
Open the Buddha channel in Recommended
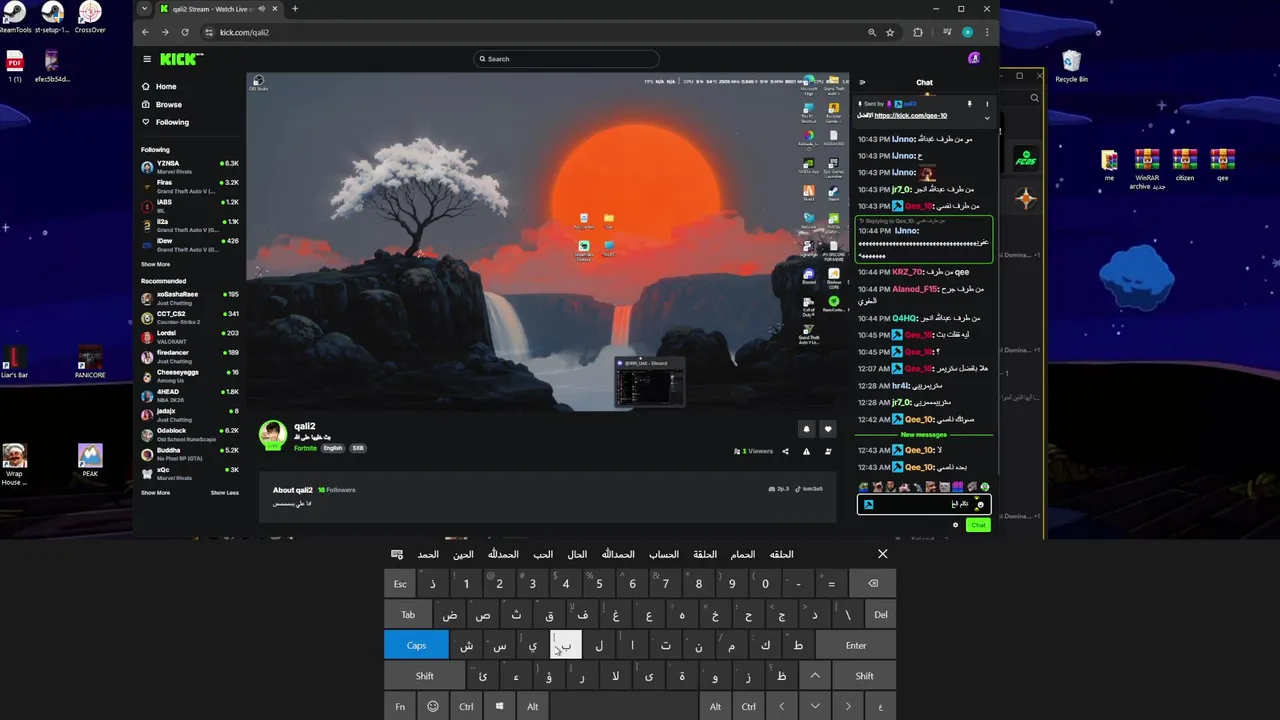[x=190, y=453]
